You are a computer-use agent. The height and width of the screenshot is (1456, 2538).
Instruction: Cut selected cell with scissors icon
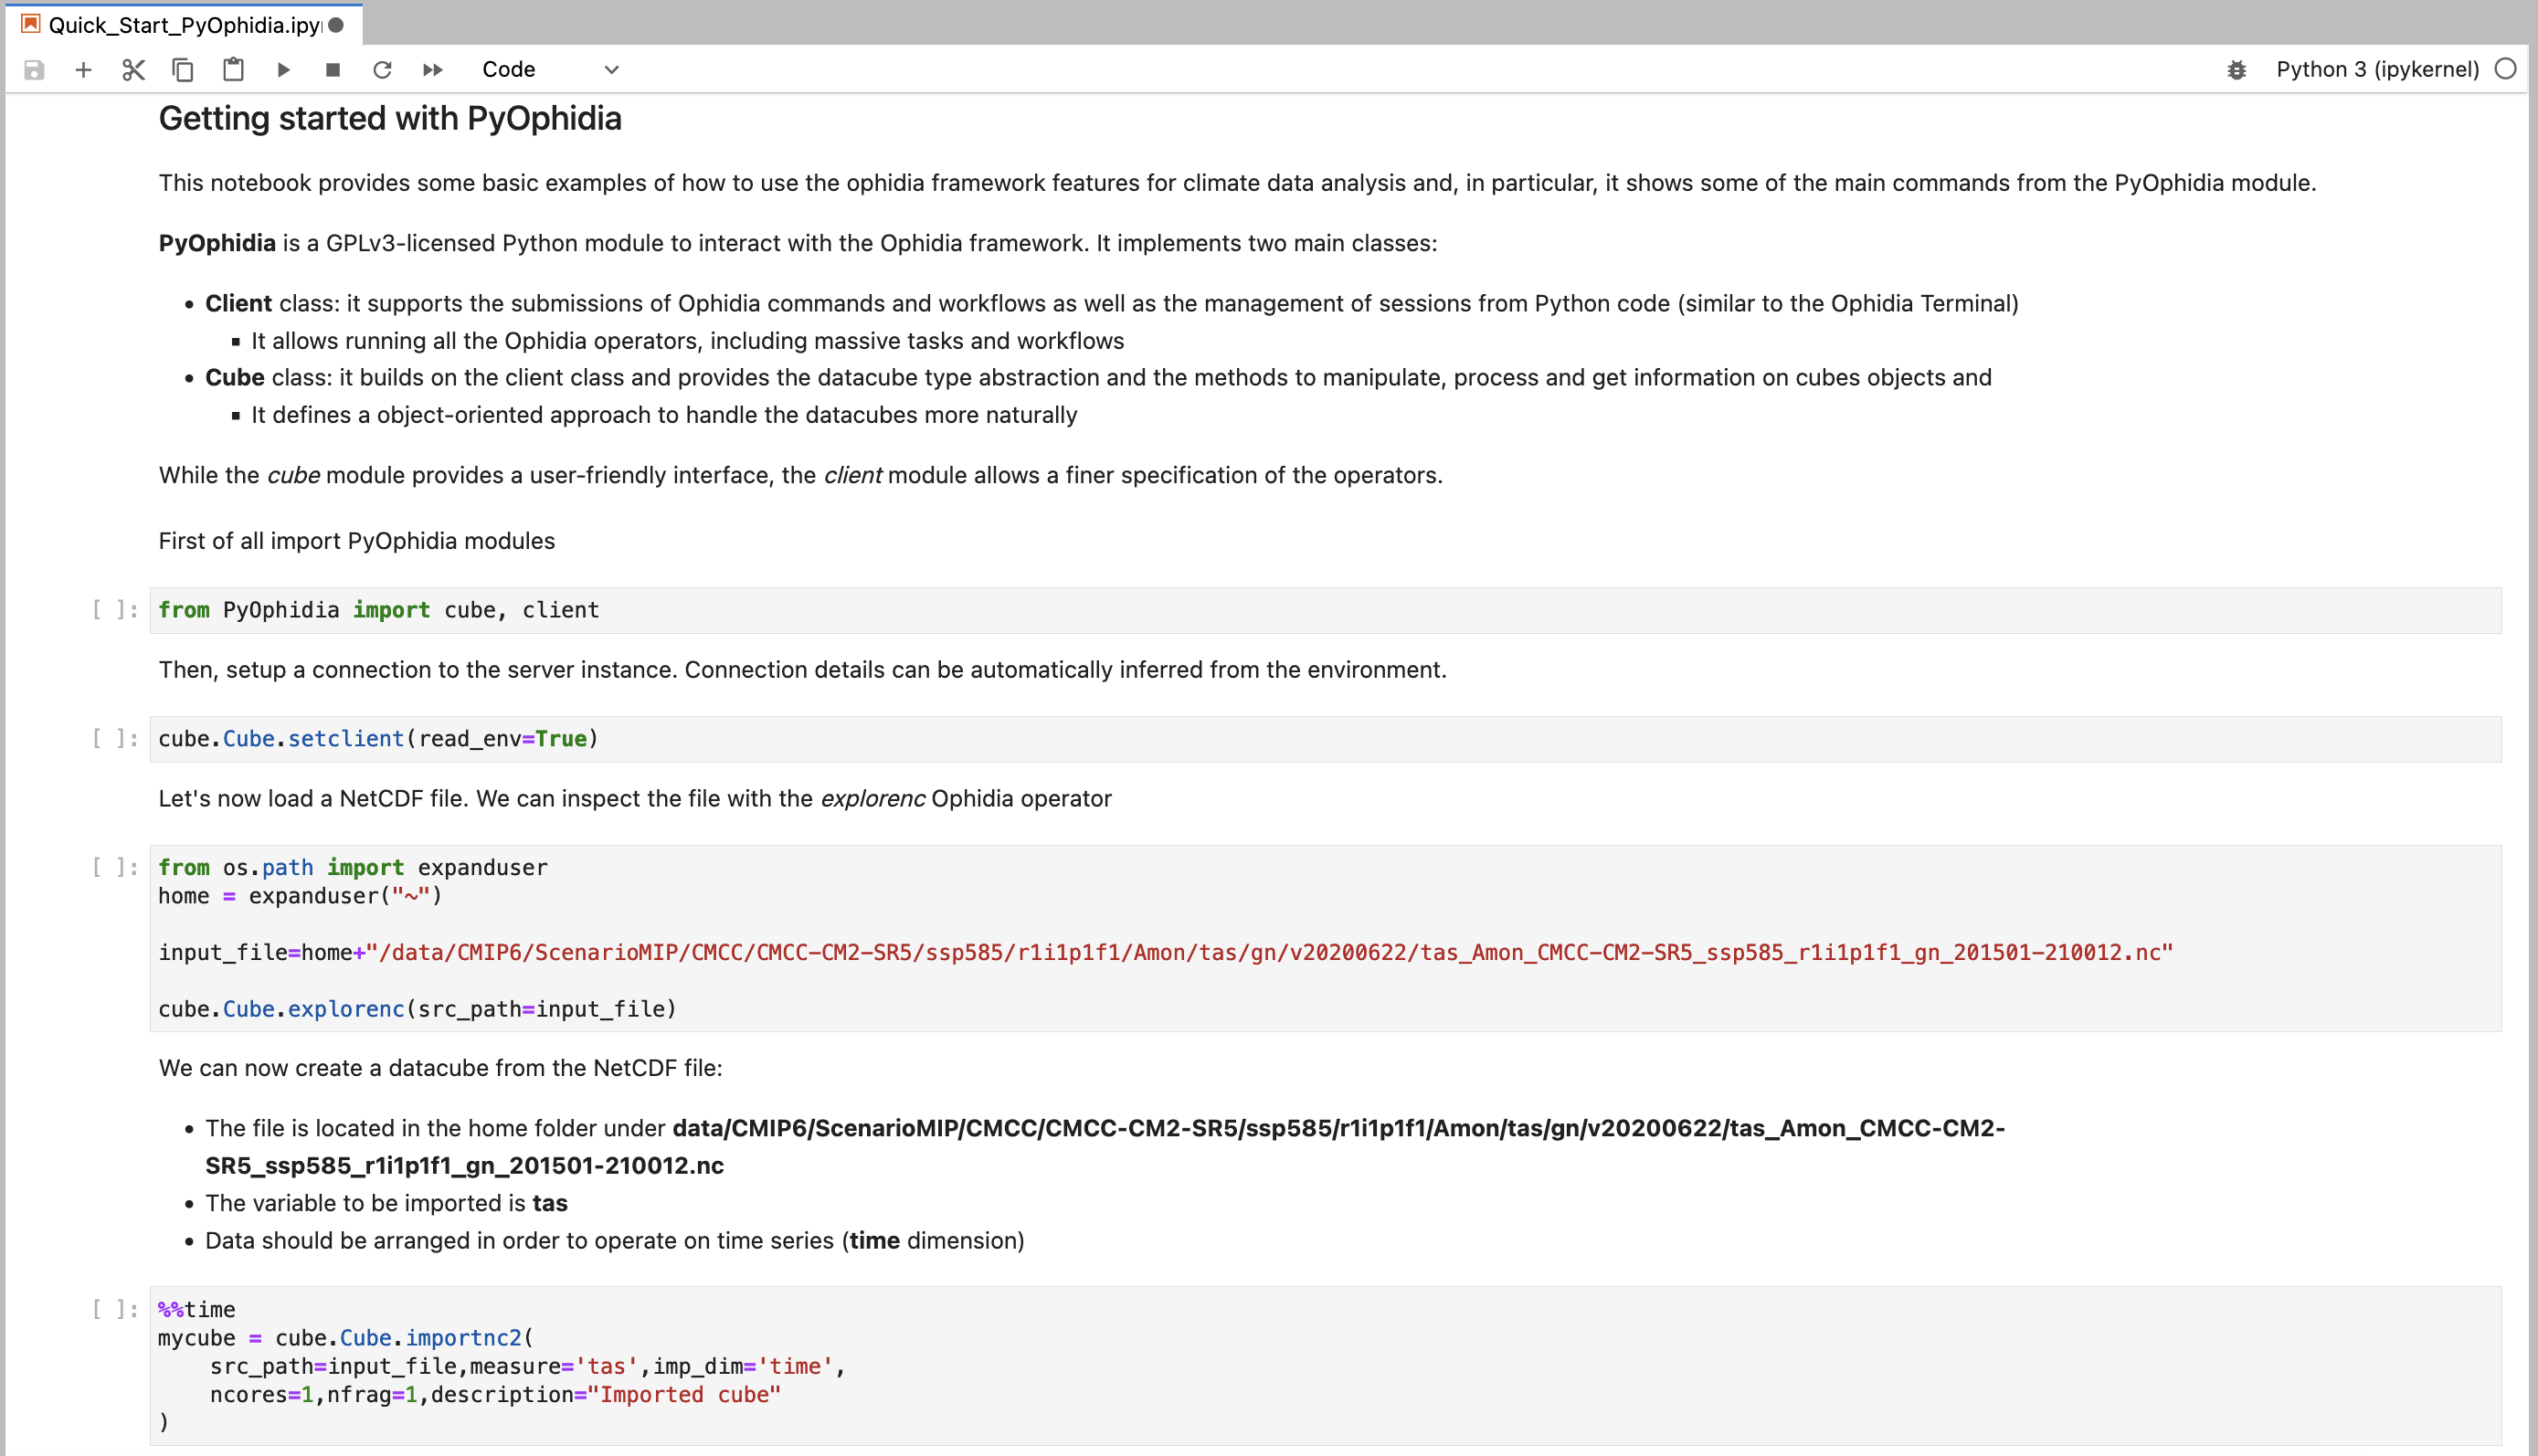tap(133, 70)
